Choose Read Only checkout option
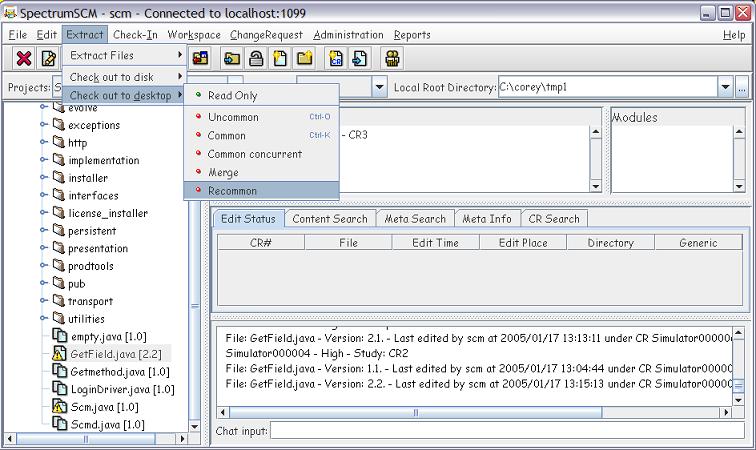 261,95
